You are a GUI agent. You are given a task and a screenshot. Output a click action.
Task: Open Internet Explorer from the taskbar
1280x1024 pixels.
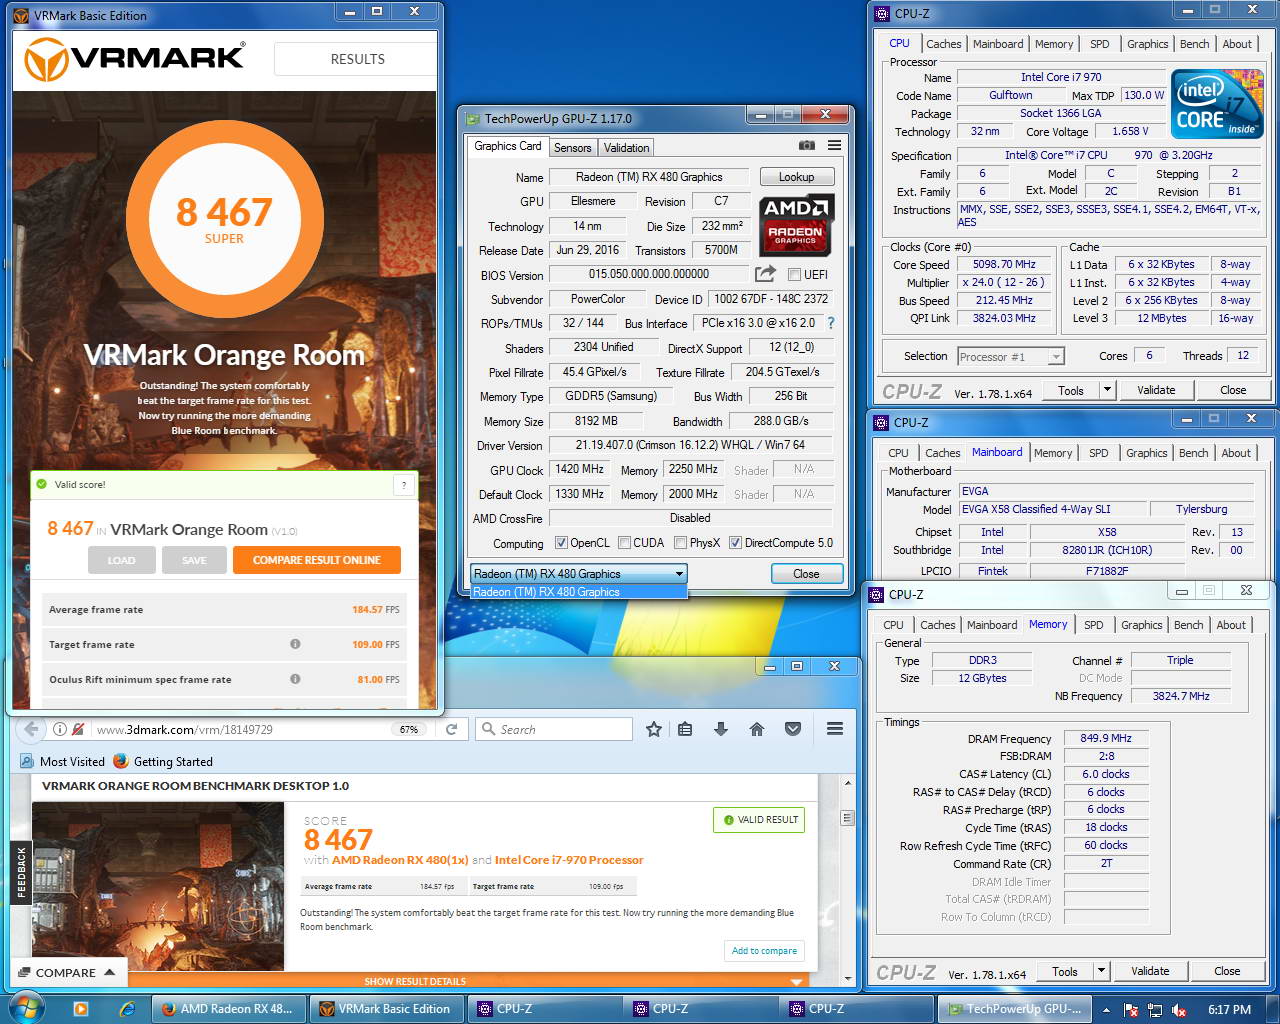(x=127, y=1009)
